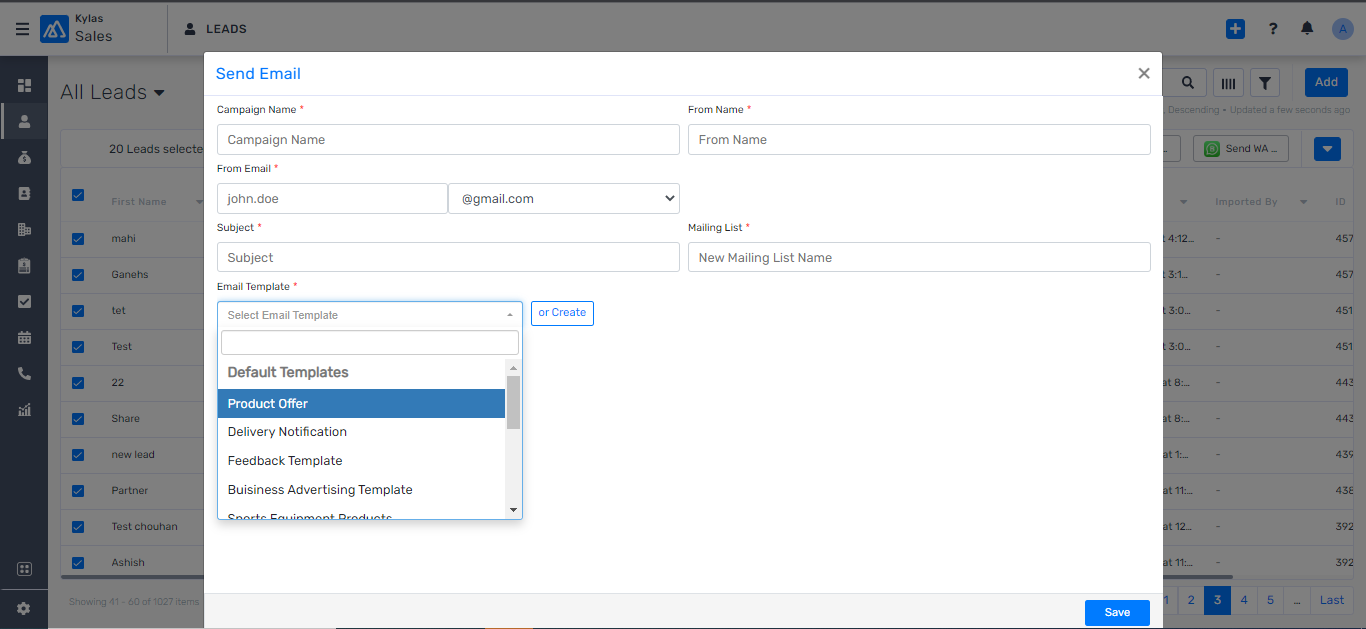Toggle the select-all leads header checkbox
Image resolution: width=1366 pixels, height=629 pixels.
click(78, 196)
